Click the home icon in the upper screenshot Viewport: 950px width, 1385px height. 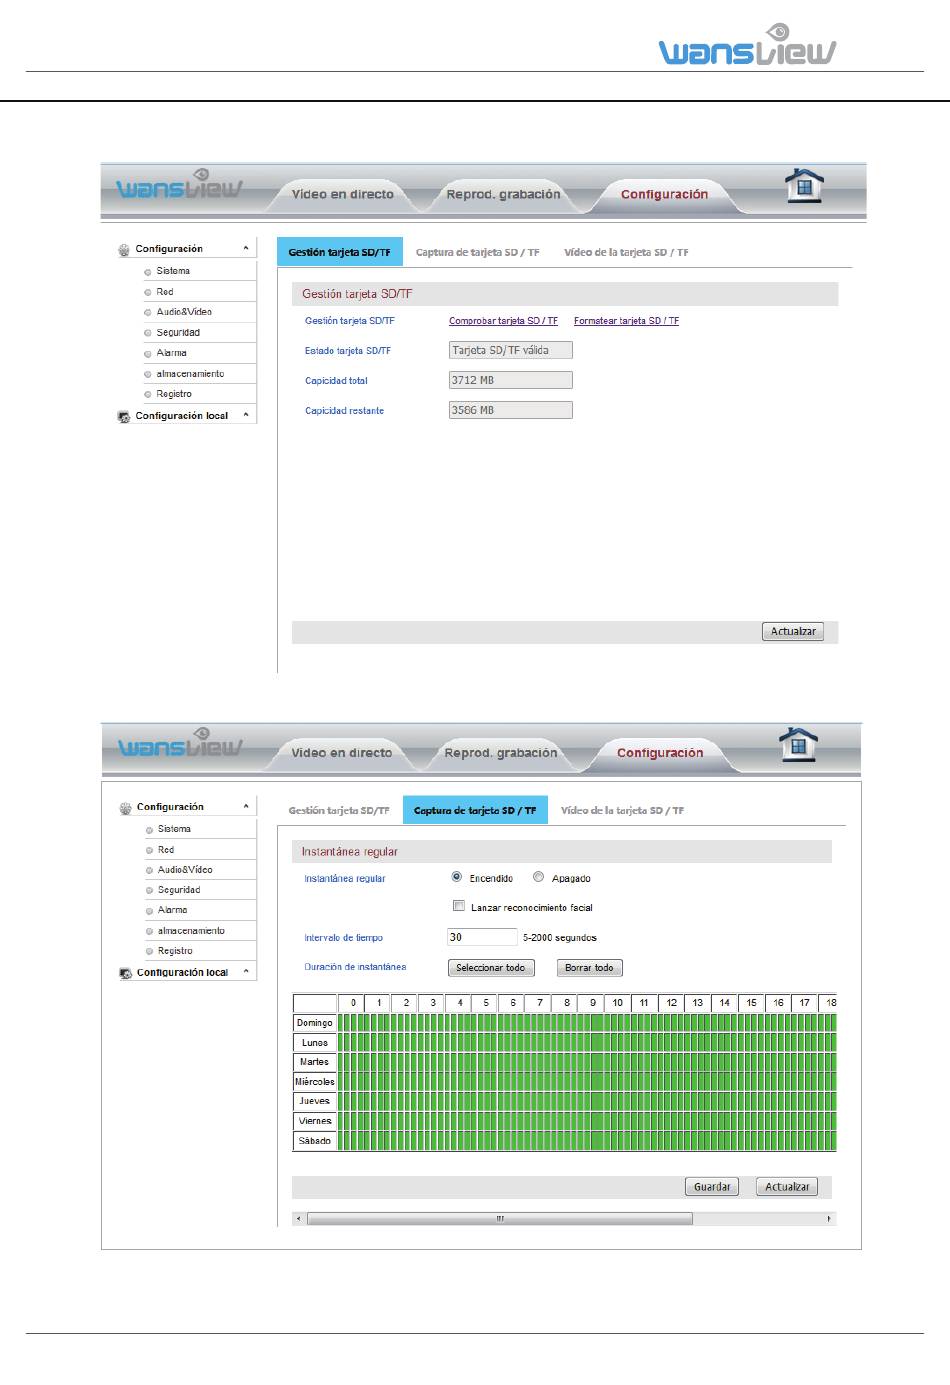tap(803, 186)
